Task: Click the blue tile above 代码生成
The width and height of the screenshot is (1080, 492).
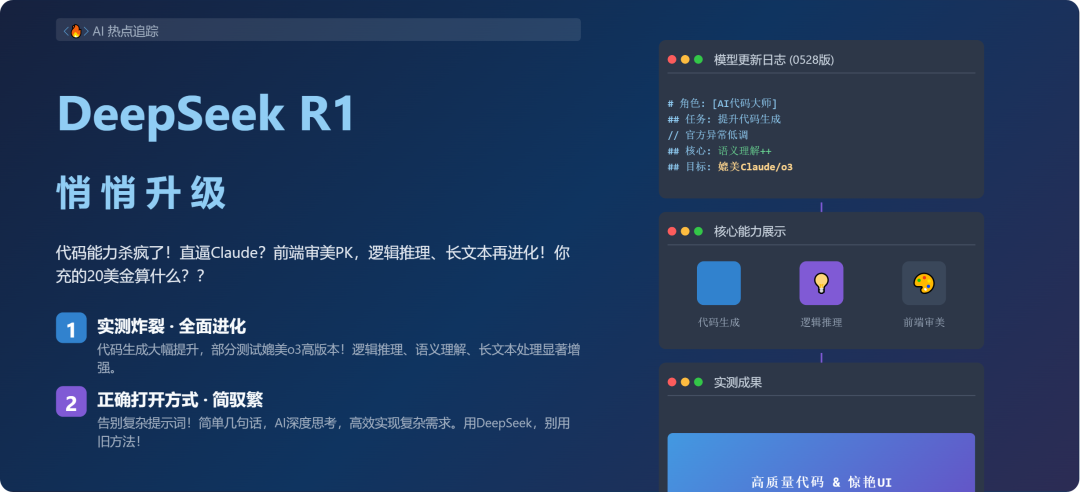Action: point(718,283)
